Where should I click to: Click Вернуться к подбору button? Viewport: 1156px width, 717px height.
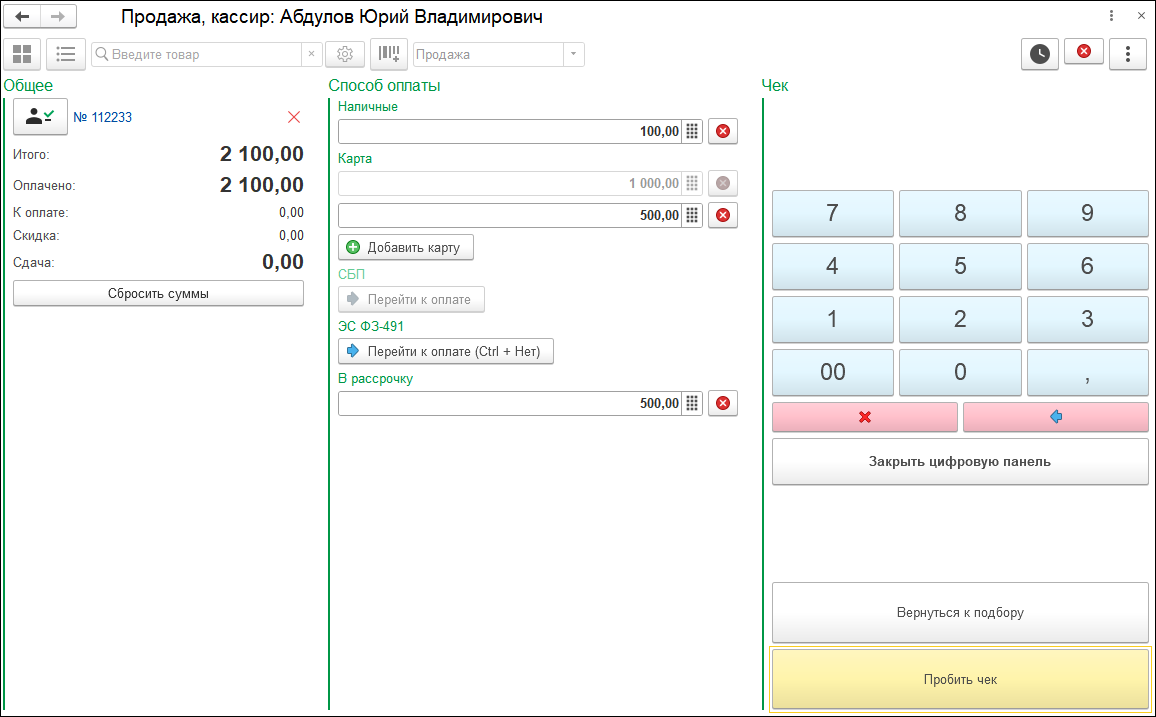coord(960,613)
